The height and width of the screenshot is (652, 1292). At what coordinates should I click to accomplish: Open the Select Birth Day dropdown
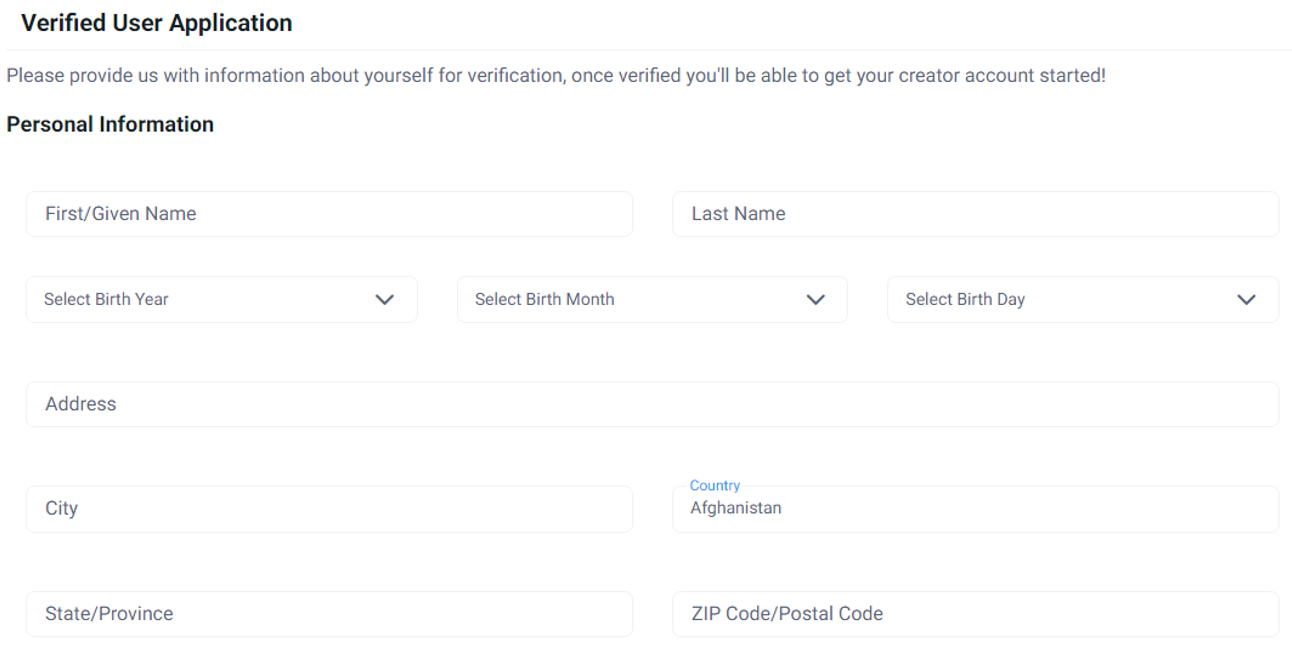tap(1083, 300)
